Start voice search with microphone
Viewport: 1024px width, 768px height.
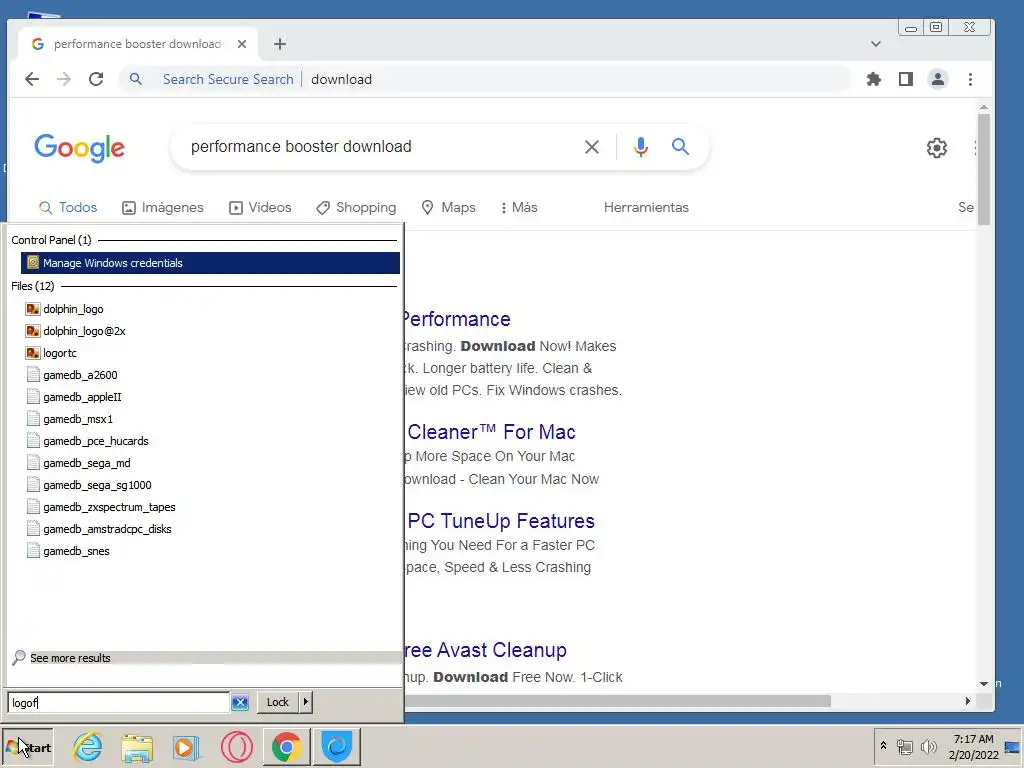(x=641, y=147)
